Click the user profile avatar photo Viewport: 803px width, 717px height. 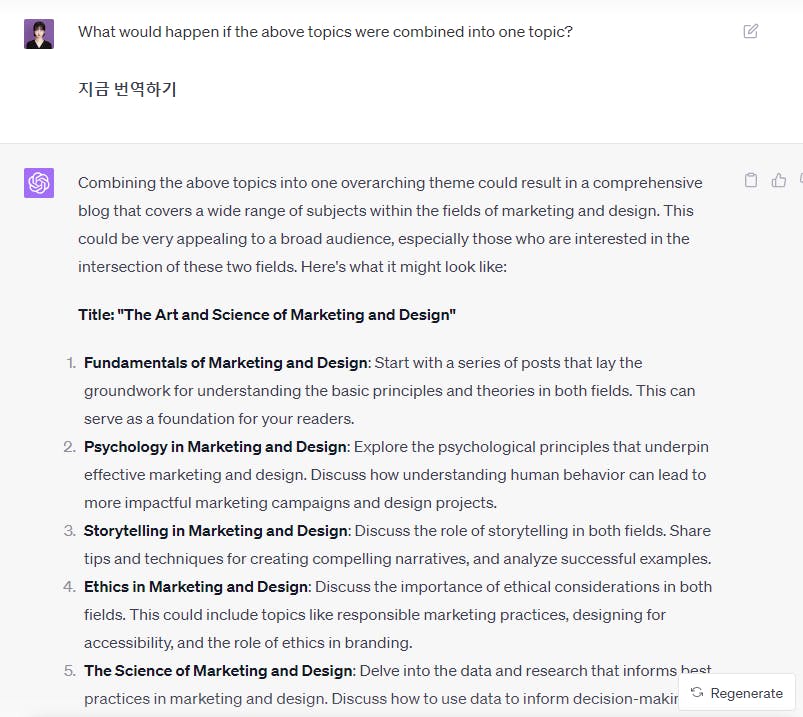39,33
